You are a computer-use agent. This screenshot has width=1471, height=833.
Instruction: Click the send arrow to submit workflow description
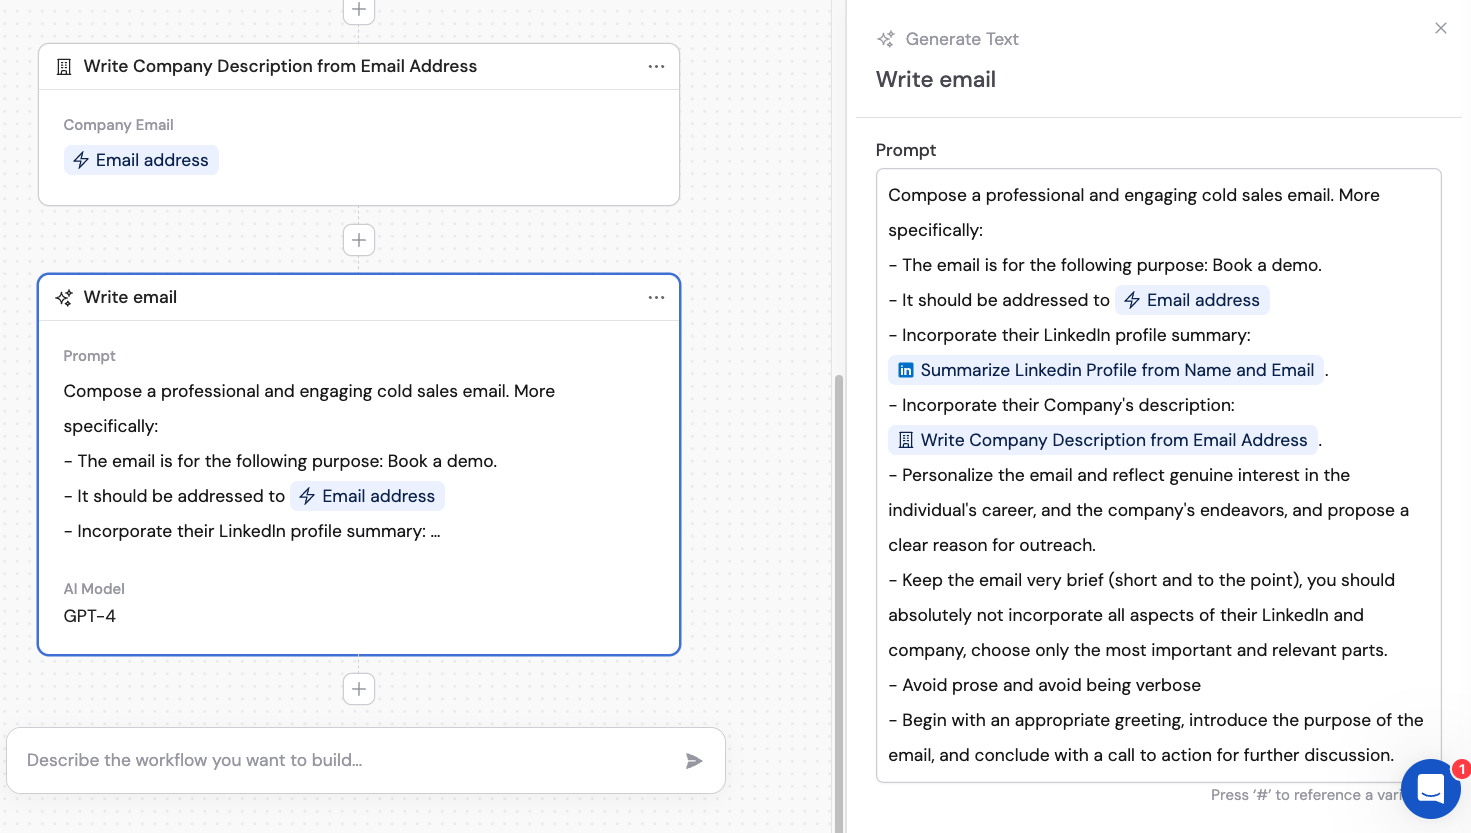click(693, 761)
